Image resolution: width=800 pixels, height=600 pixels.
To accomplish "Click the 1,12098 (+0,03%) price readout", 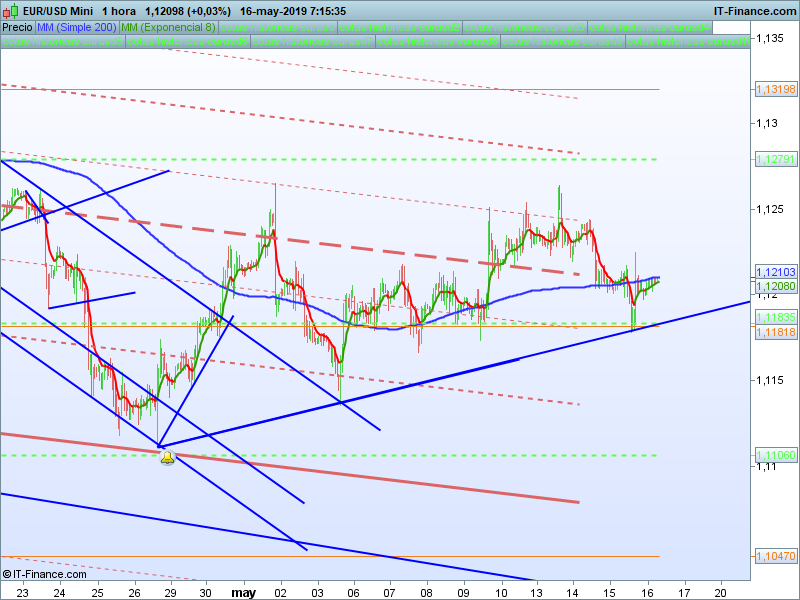I will point(188,11).
